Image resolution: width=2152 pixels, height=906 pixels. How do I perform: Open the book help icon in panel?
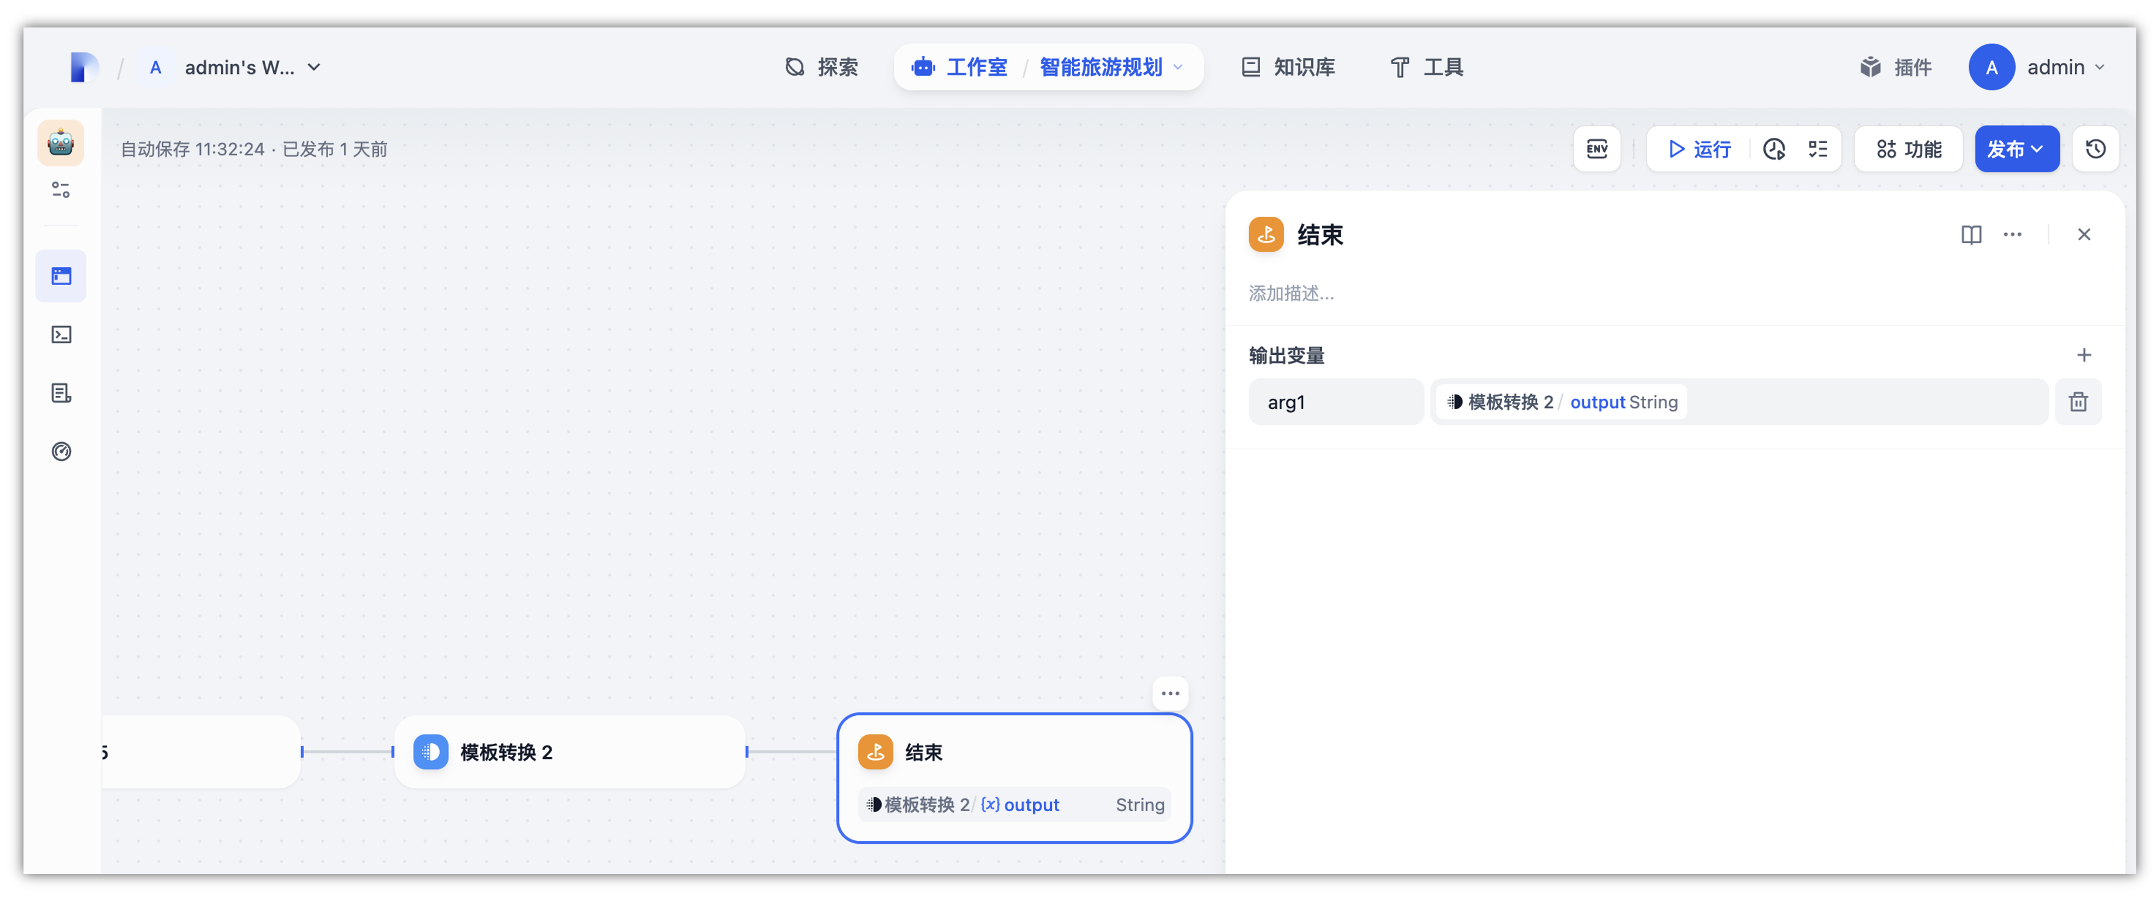point(1971,235)
